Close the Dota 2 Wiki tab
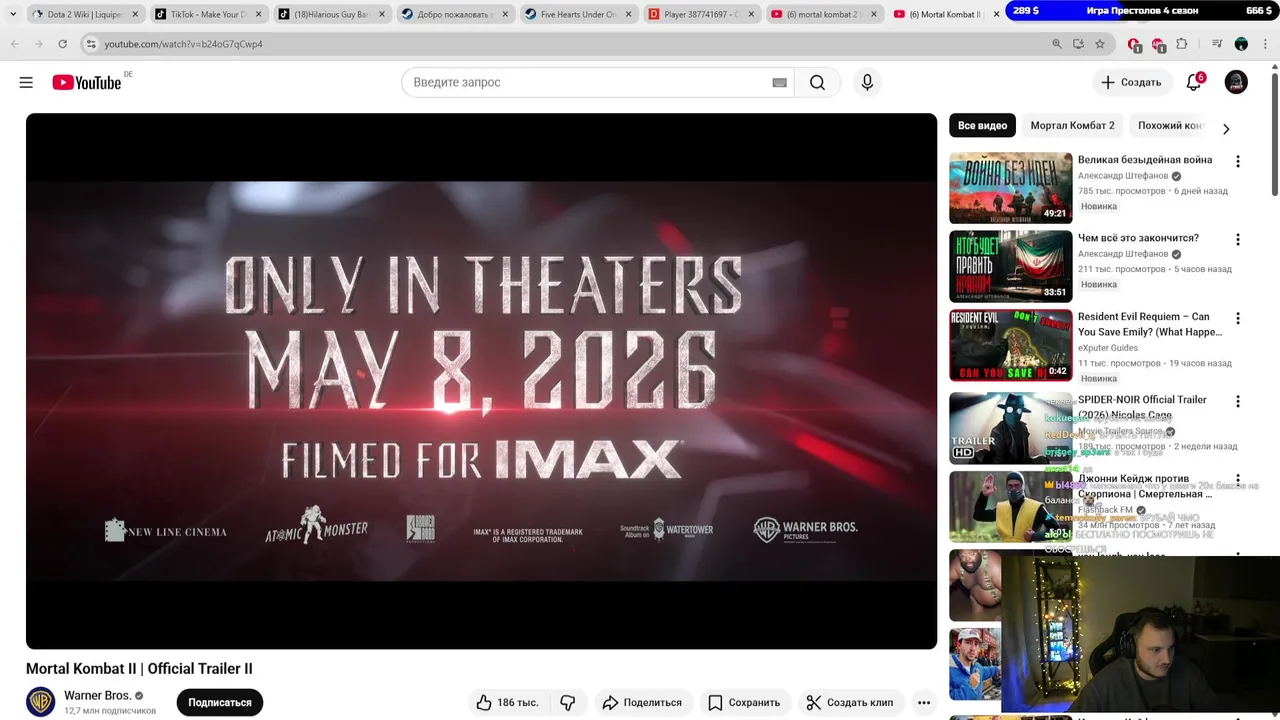1280x720 pixels. [x=135, y=14]
